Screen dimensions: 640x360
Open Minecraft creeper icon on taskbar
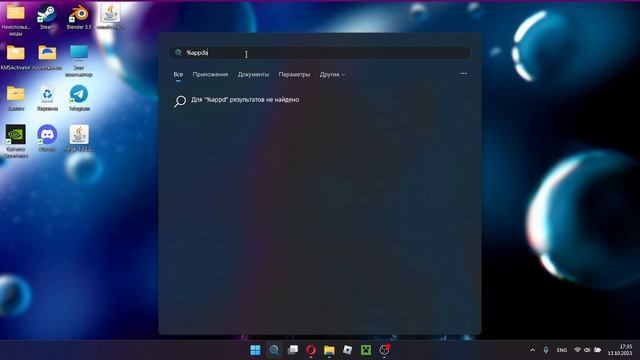tap(366, 350)
